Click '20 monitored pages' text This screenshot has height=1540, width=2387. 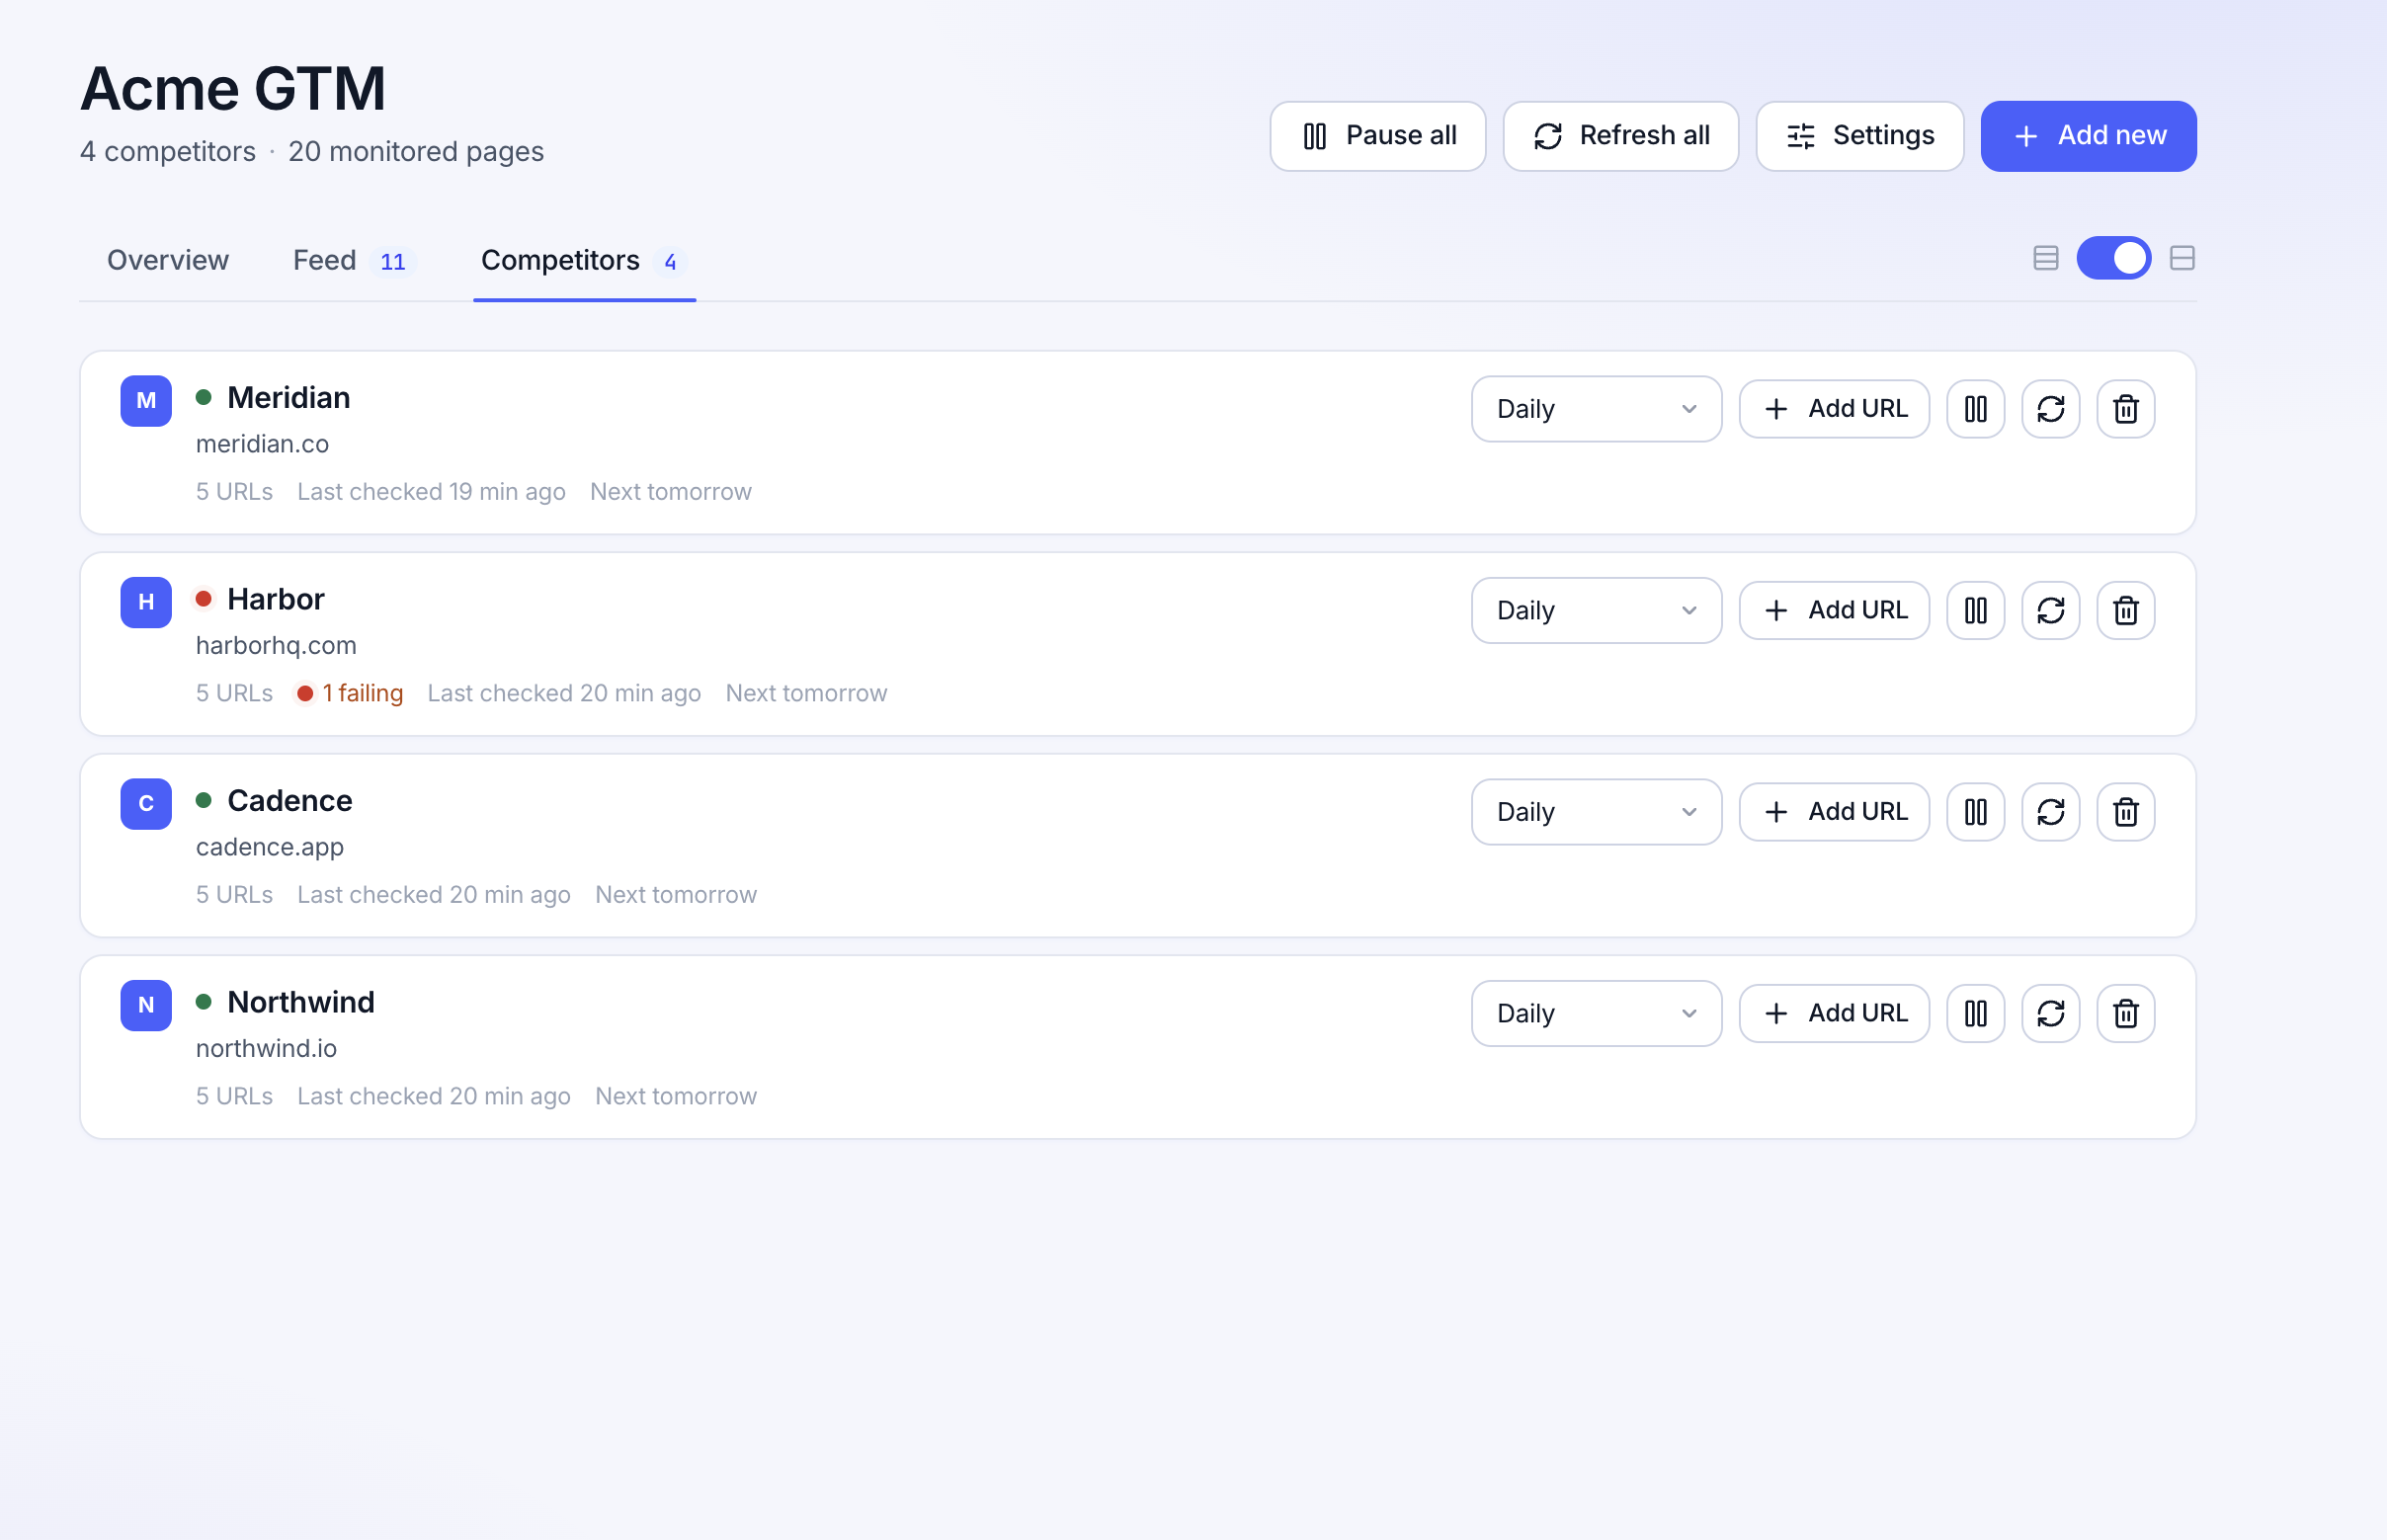click(x=416, y=151)
